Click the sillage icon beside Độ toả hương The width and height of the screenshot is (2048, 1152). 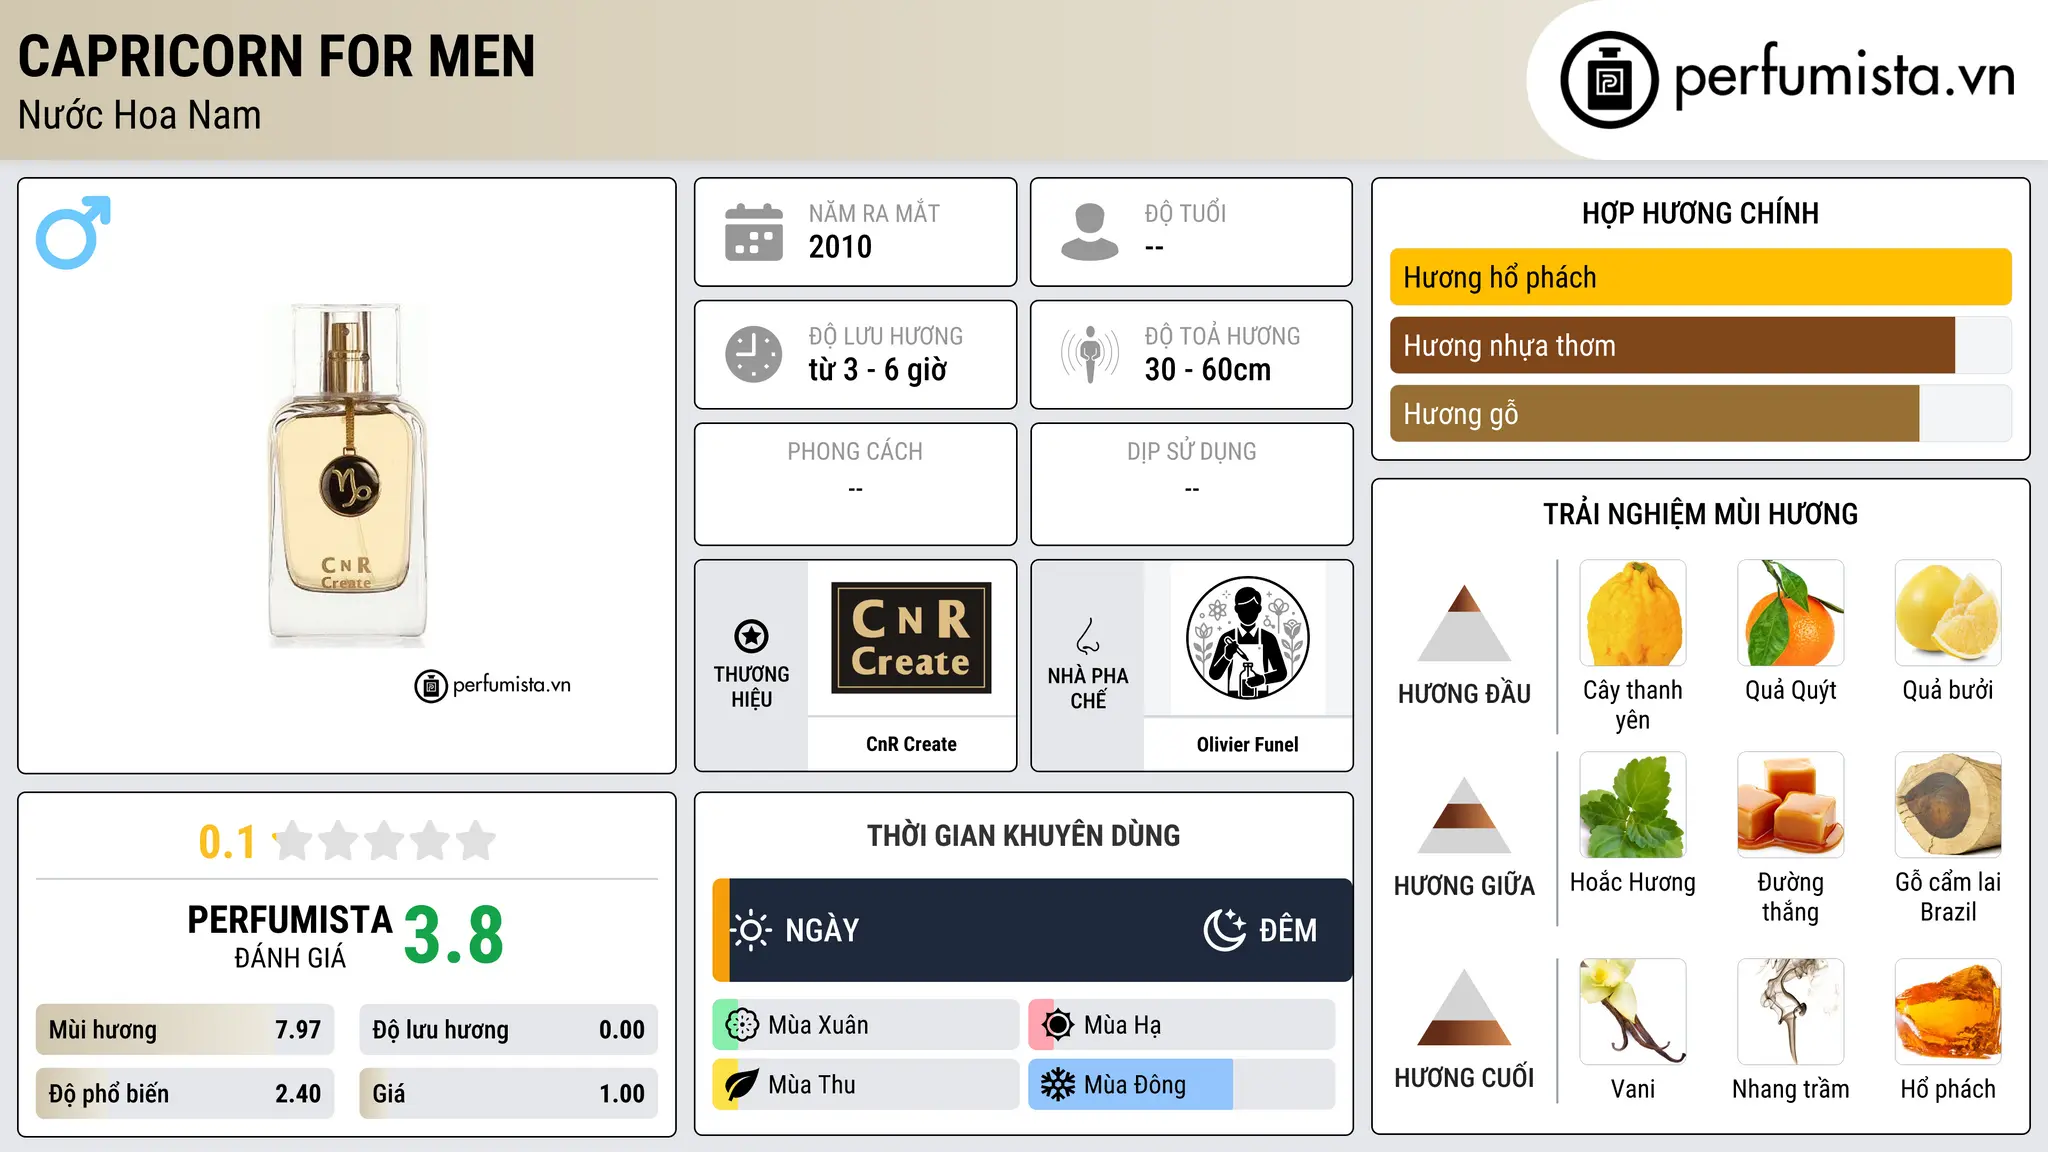point(1090,354)
